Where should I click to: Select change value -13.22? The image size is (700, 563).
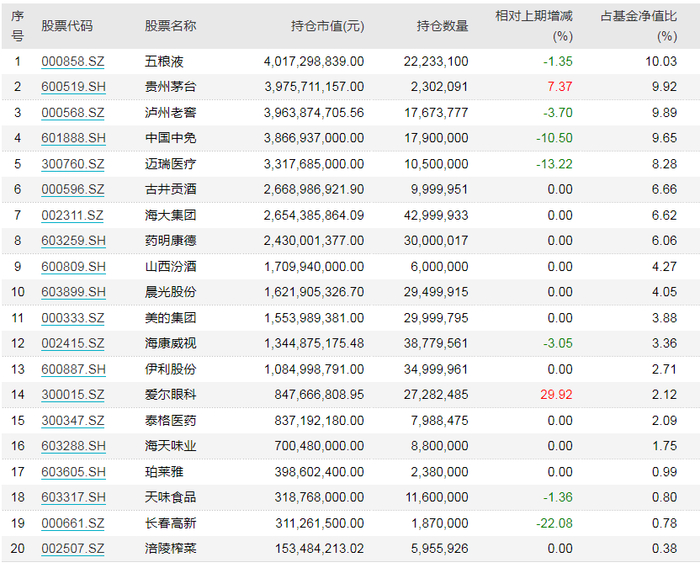(554, 164)
